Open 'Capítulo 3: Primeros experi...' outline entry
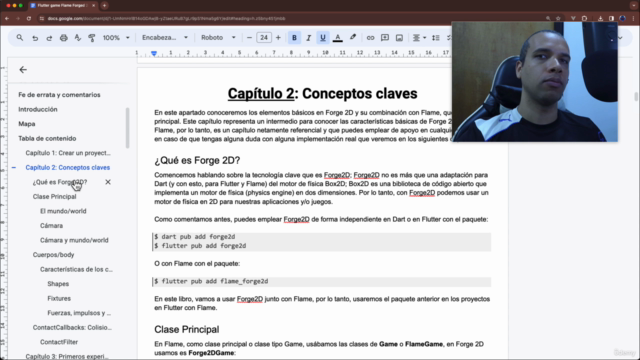 click(x=67, y=356)
